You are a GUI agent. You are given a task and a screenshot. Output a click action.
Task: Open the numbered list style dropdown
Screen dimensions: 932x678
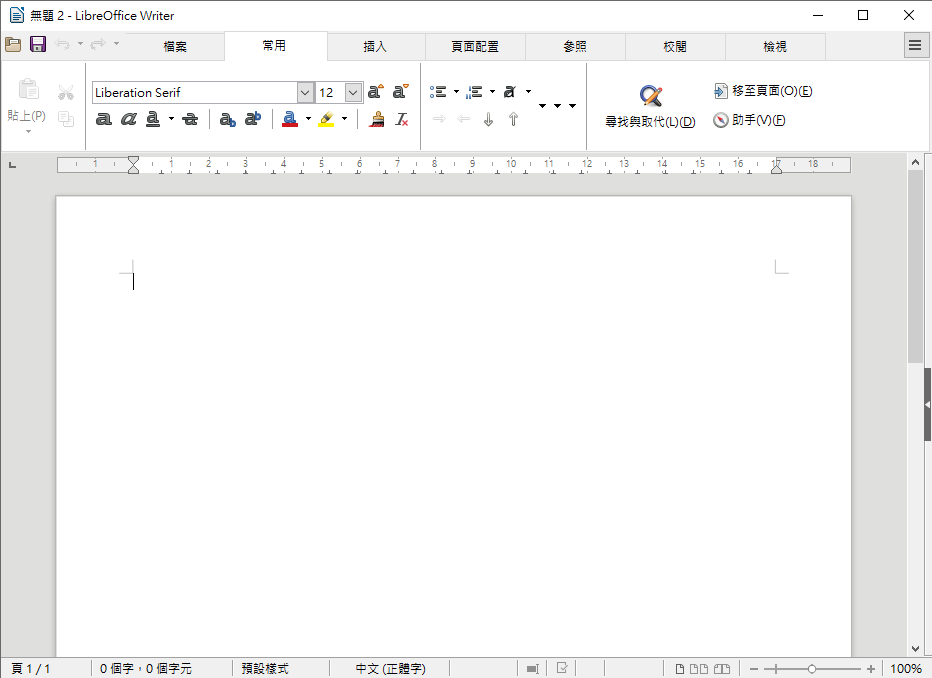click(x=492, y=92)
